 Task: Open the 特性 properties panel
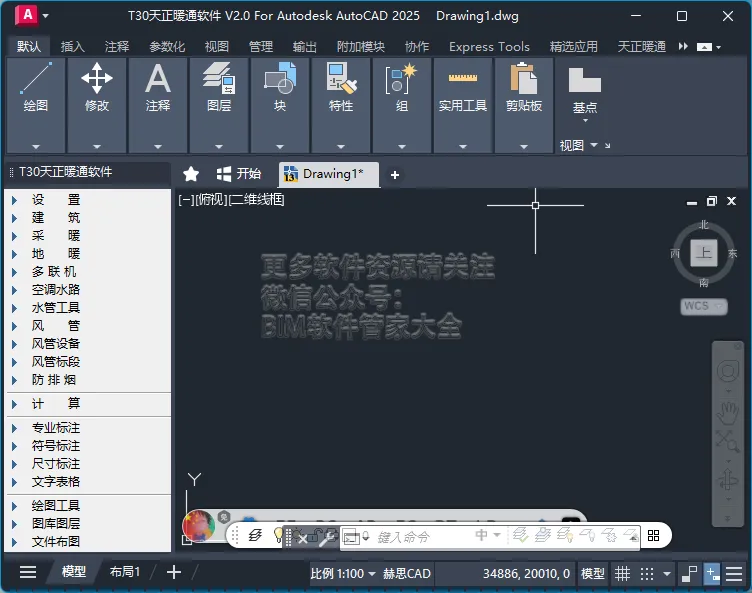[341, 105]
